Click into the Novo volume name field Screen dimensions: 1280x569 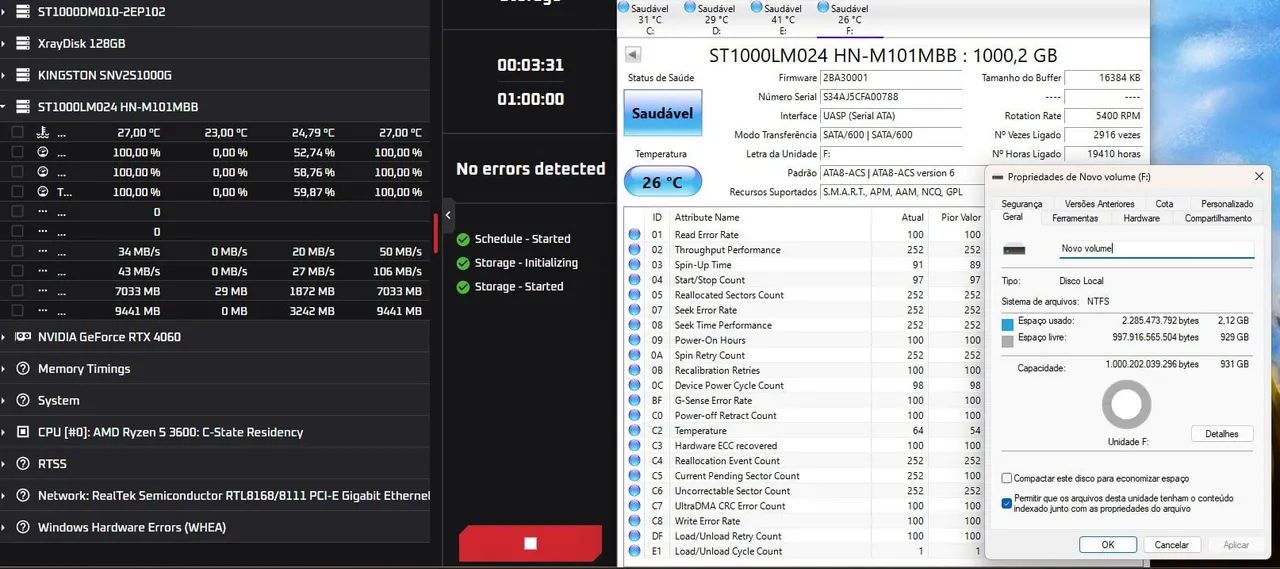[1155, 249]
